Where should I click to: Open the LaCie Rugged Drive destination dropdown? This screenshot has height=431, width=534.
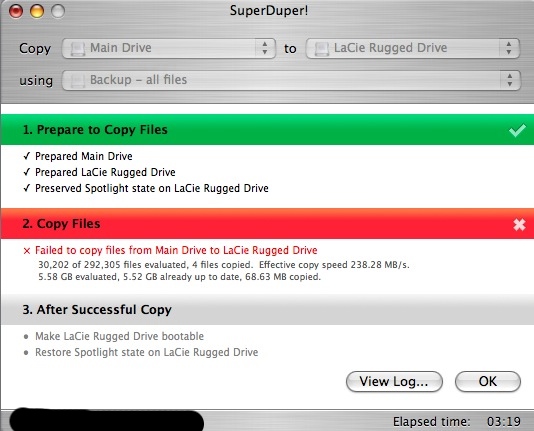[x=413, y=48]
